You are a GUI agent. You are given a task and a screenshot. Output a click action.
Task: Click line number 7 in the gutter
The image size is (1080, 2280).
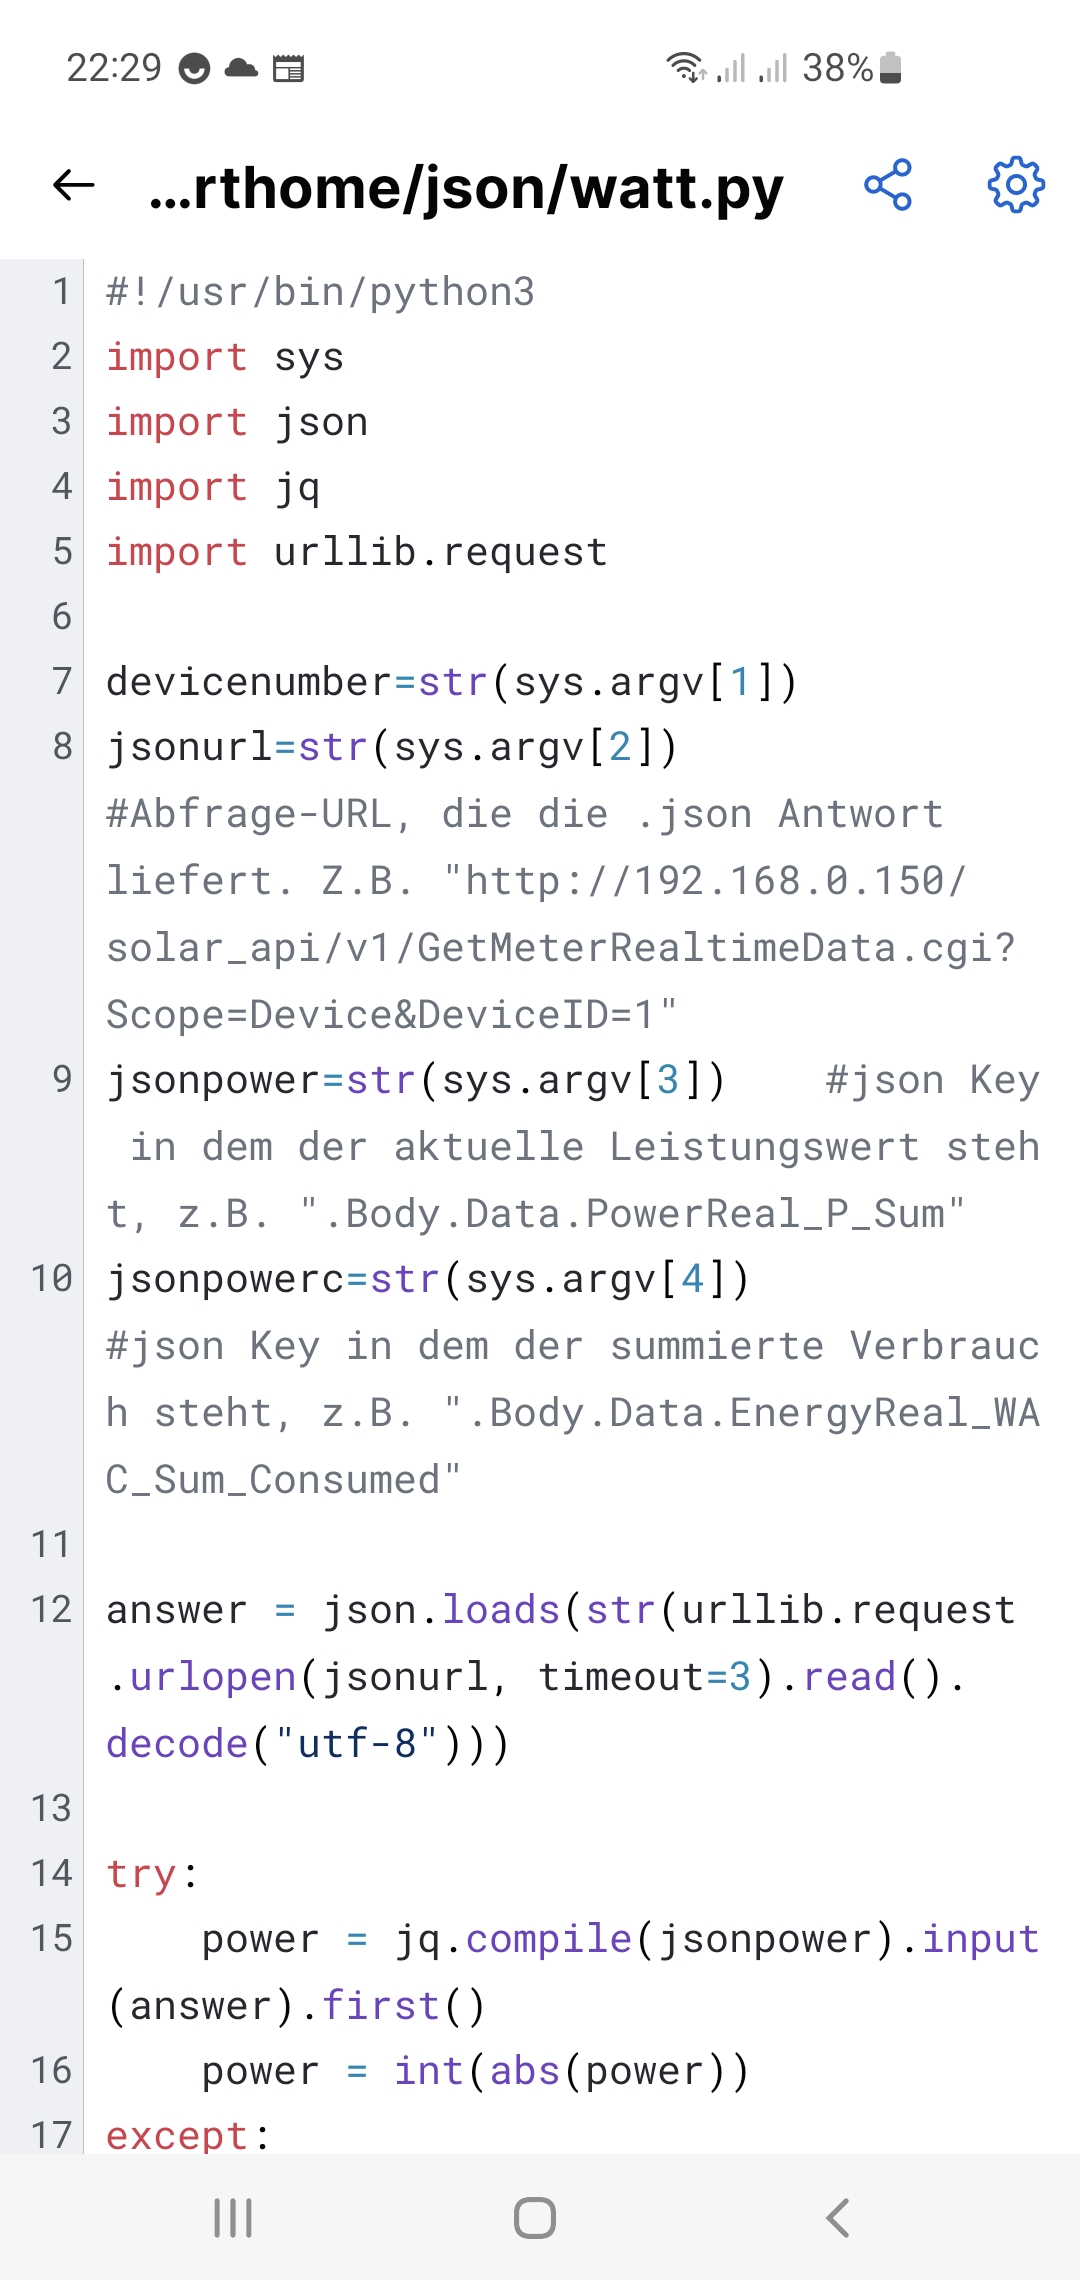click(x=62, y=681)
